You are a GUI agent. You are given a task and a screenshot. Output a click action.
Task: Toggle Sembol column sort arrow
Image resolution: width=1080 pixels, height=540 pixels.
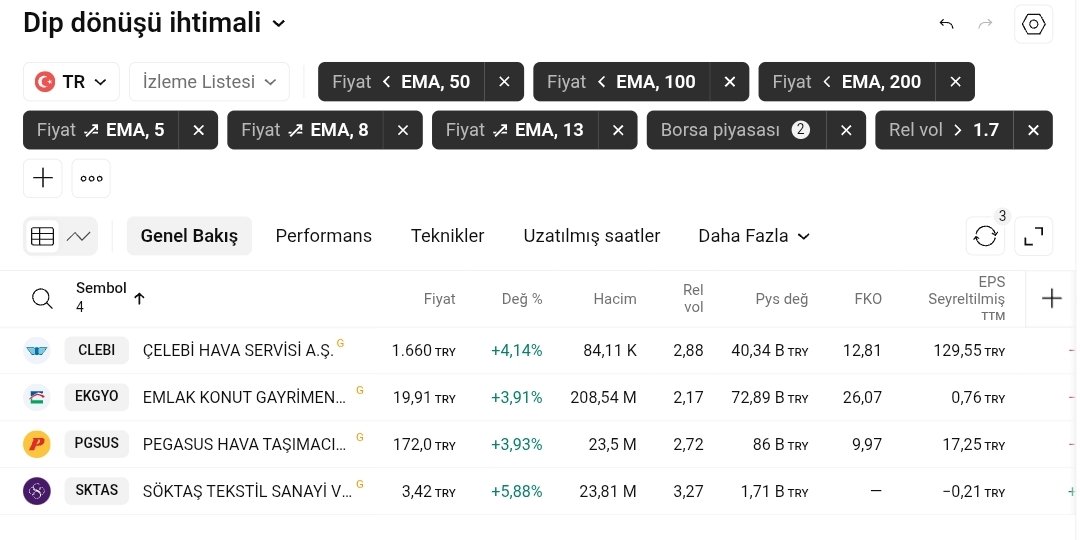(139, 298)
